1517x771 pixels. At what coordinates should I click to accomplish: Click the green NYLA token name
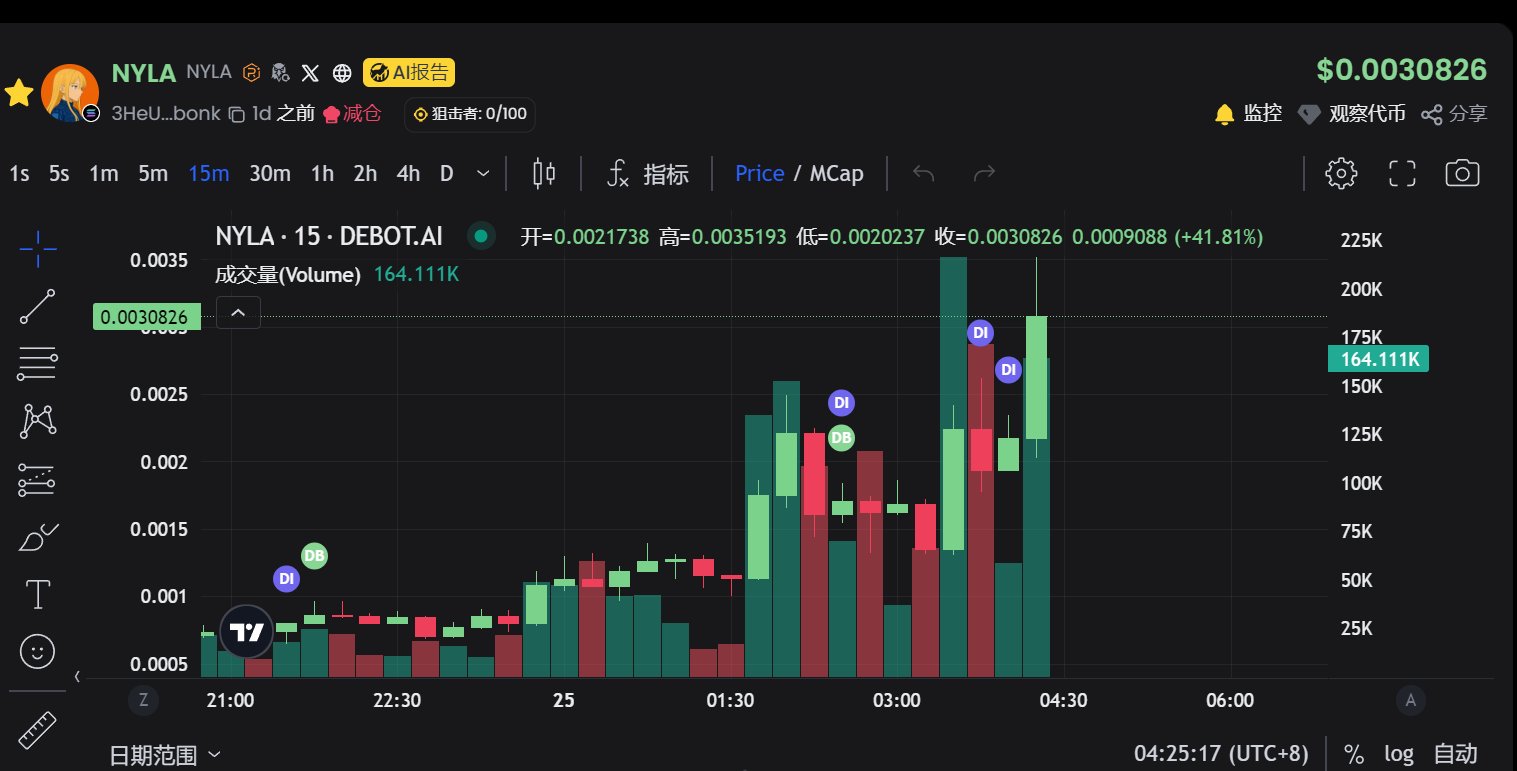(144, 73)
